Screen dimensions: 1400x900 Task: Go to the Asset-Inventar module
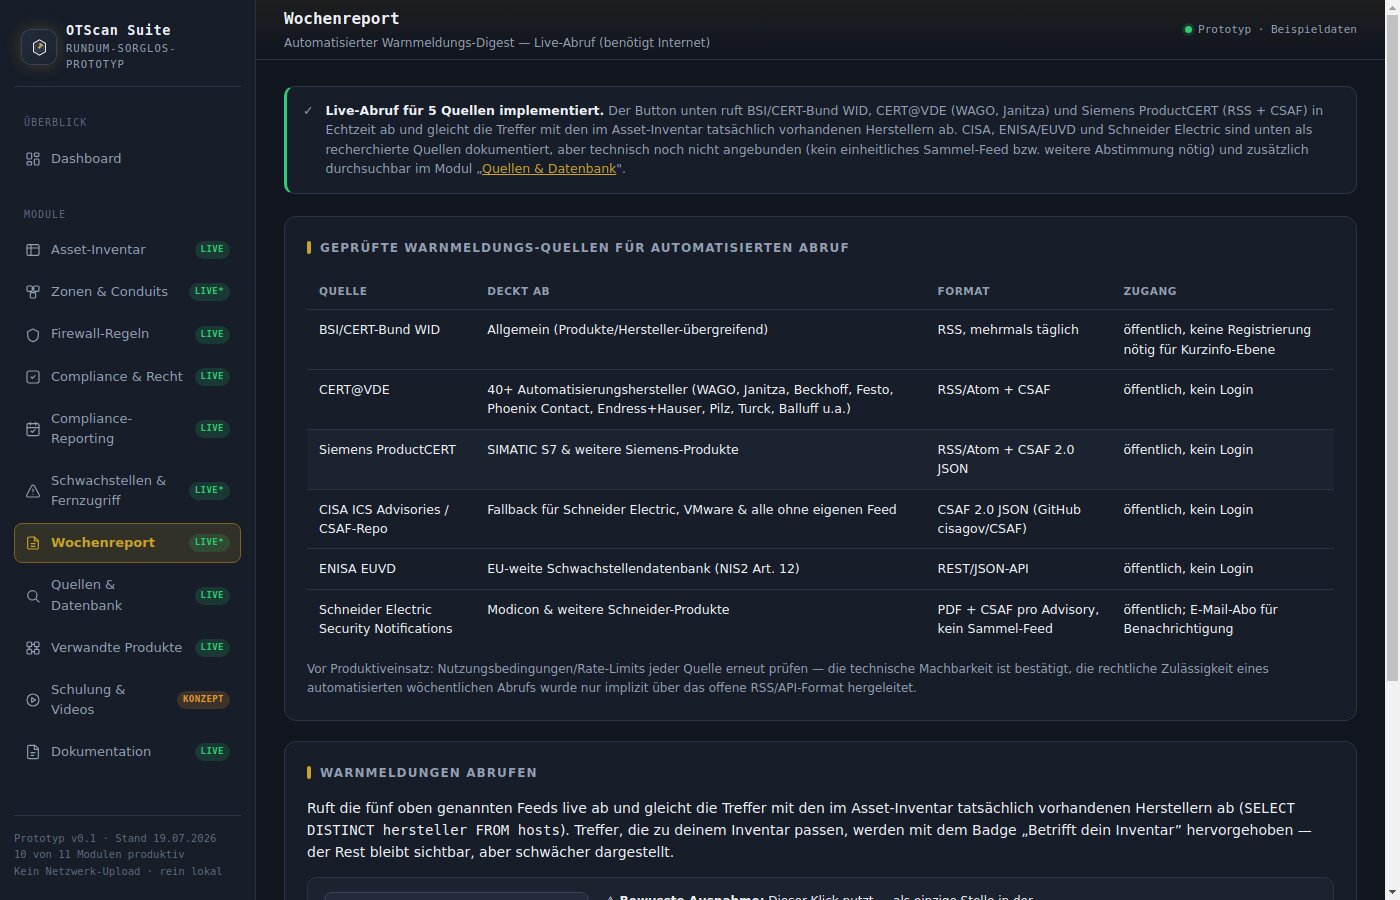127,250
